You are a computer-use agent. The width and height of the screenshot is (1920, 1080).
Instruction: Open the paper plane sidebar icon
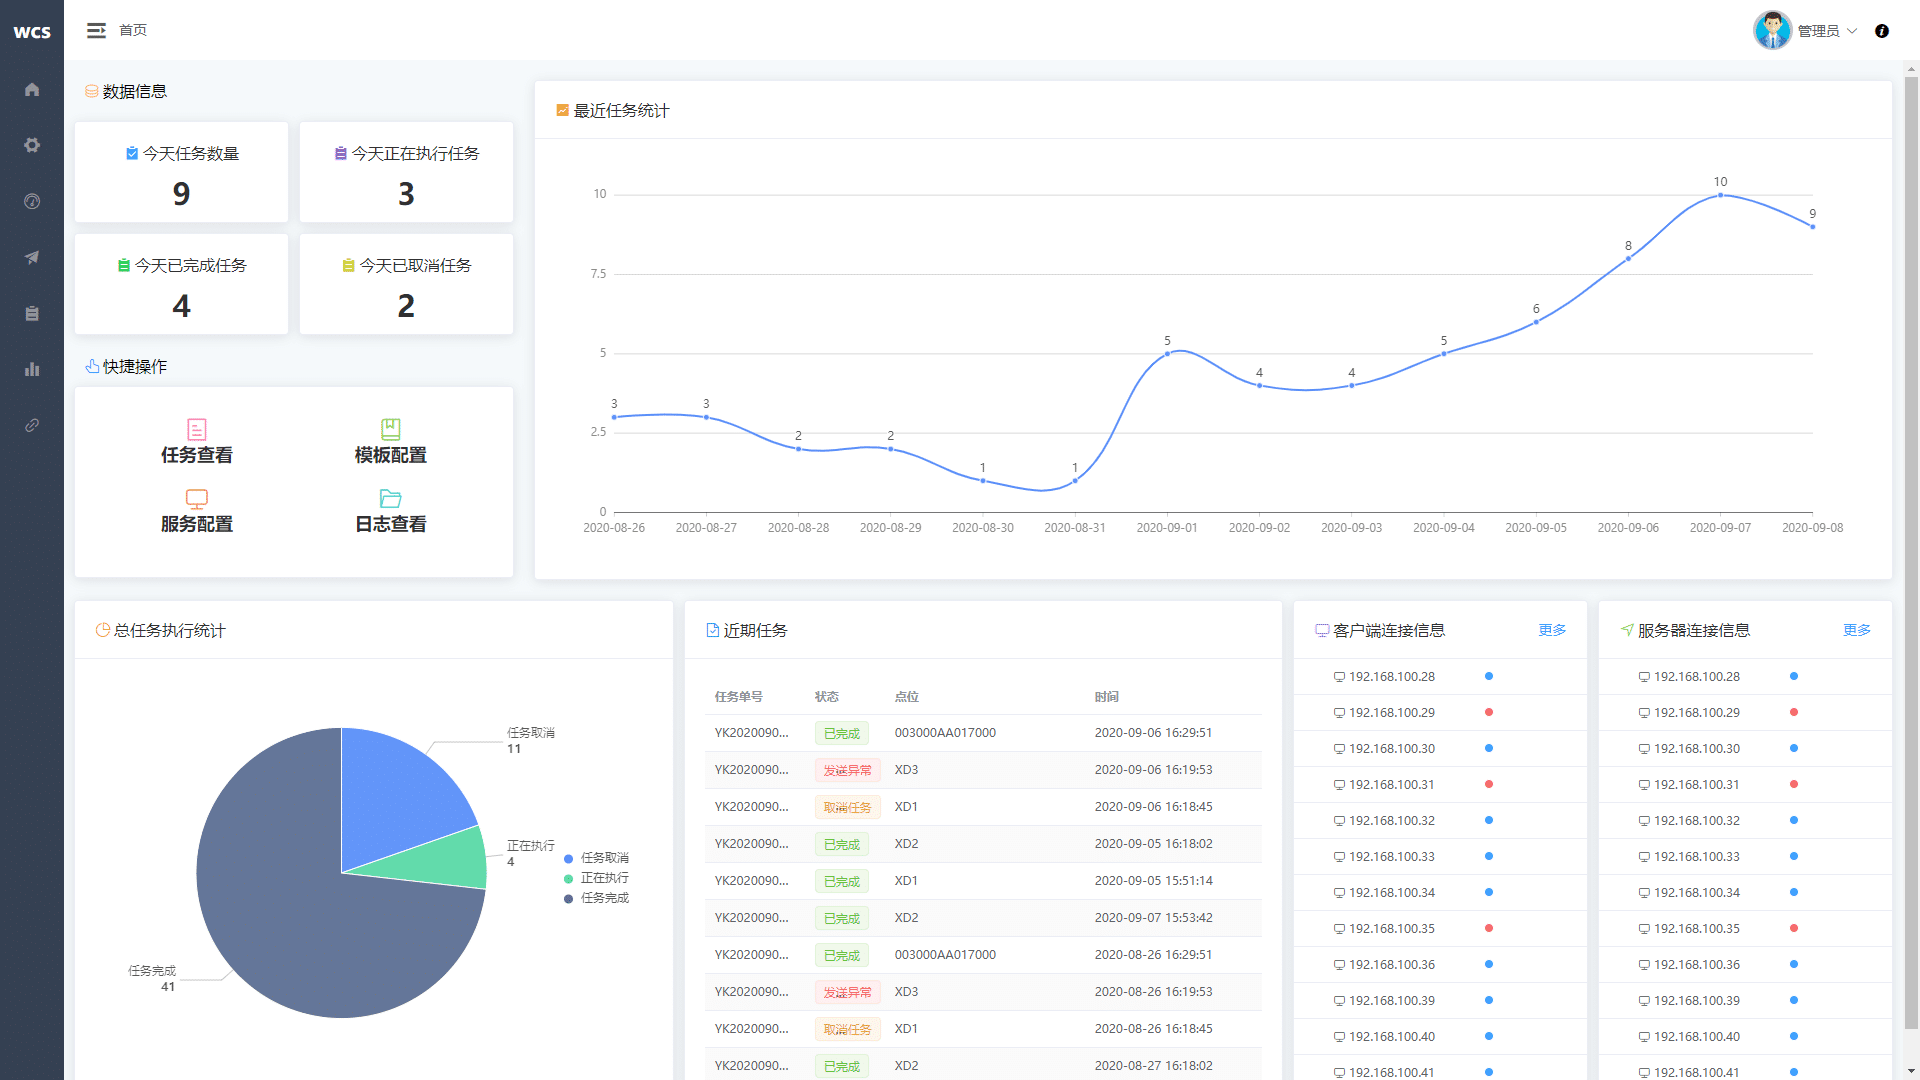click(x=32, y=258)
